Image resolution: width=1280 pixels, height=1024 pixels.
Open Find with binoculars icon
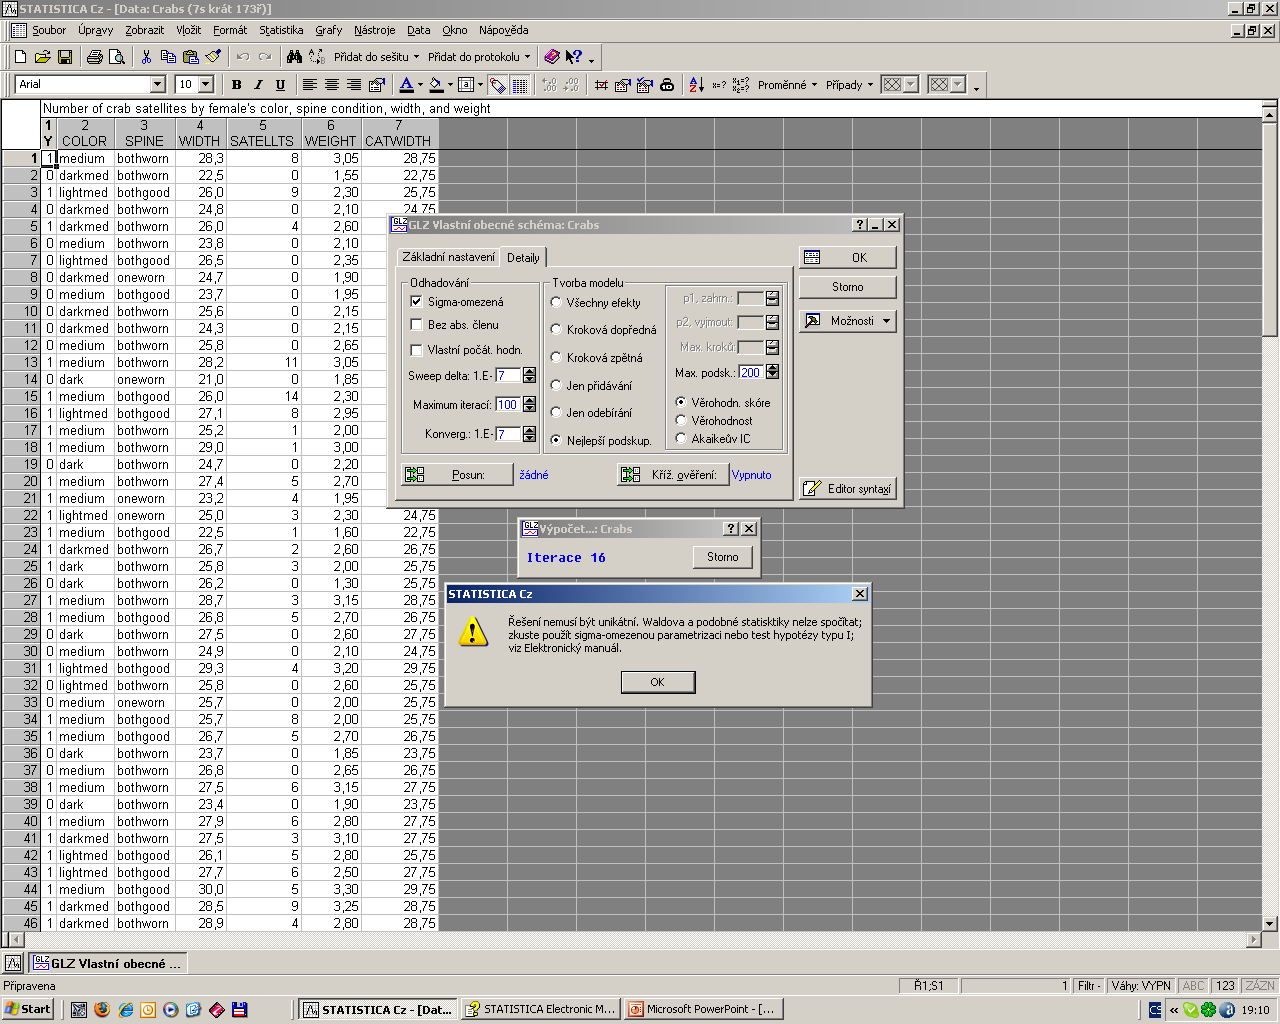click(294, 57)
